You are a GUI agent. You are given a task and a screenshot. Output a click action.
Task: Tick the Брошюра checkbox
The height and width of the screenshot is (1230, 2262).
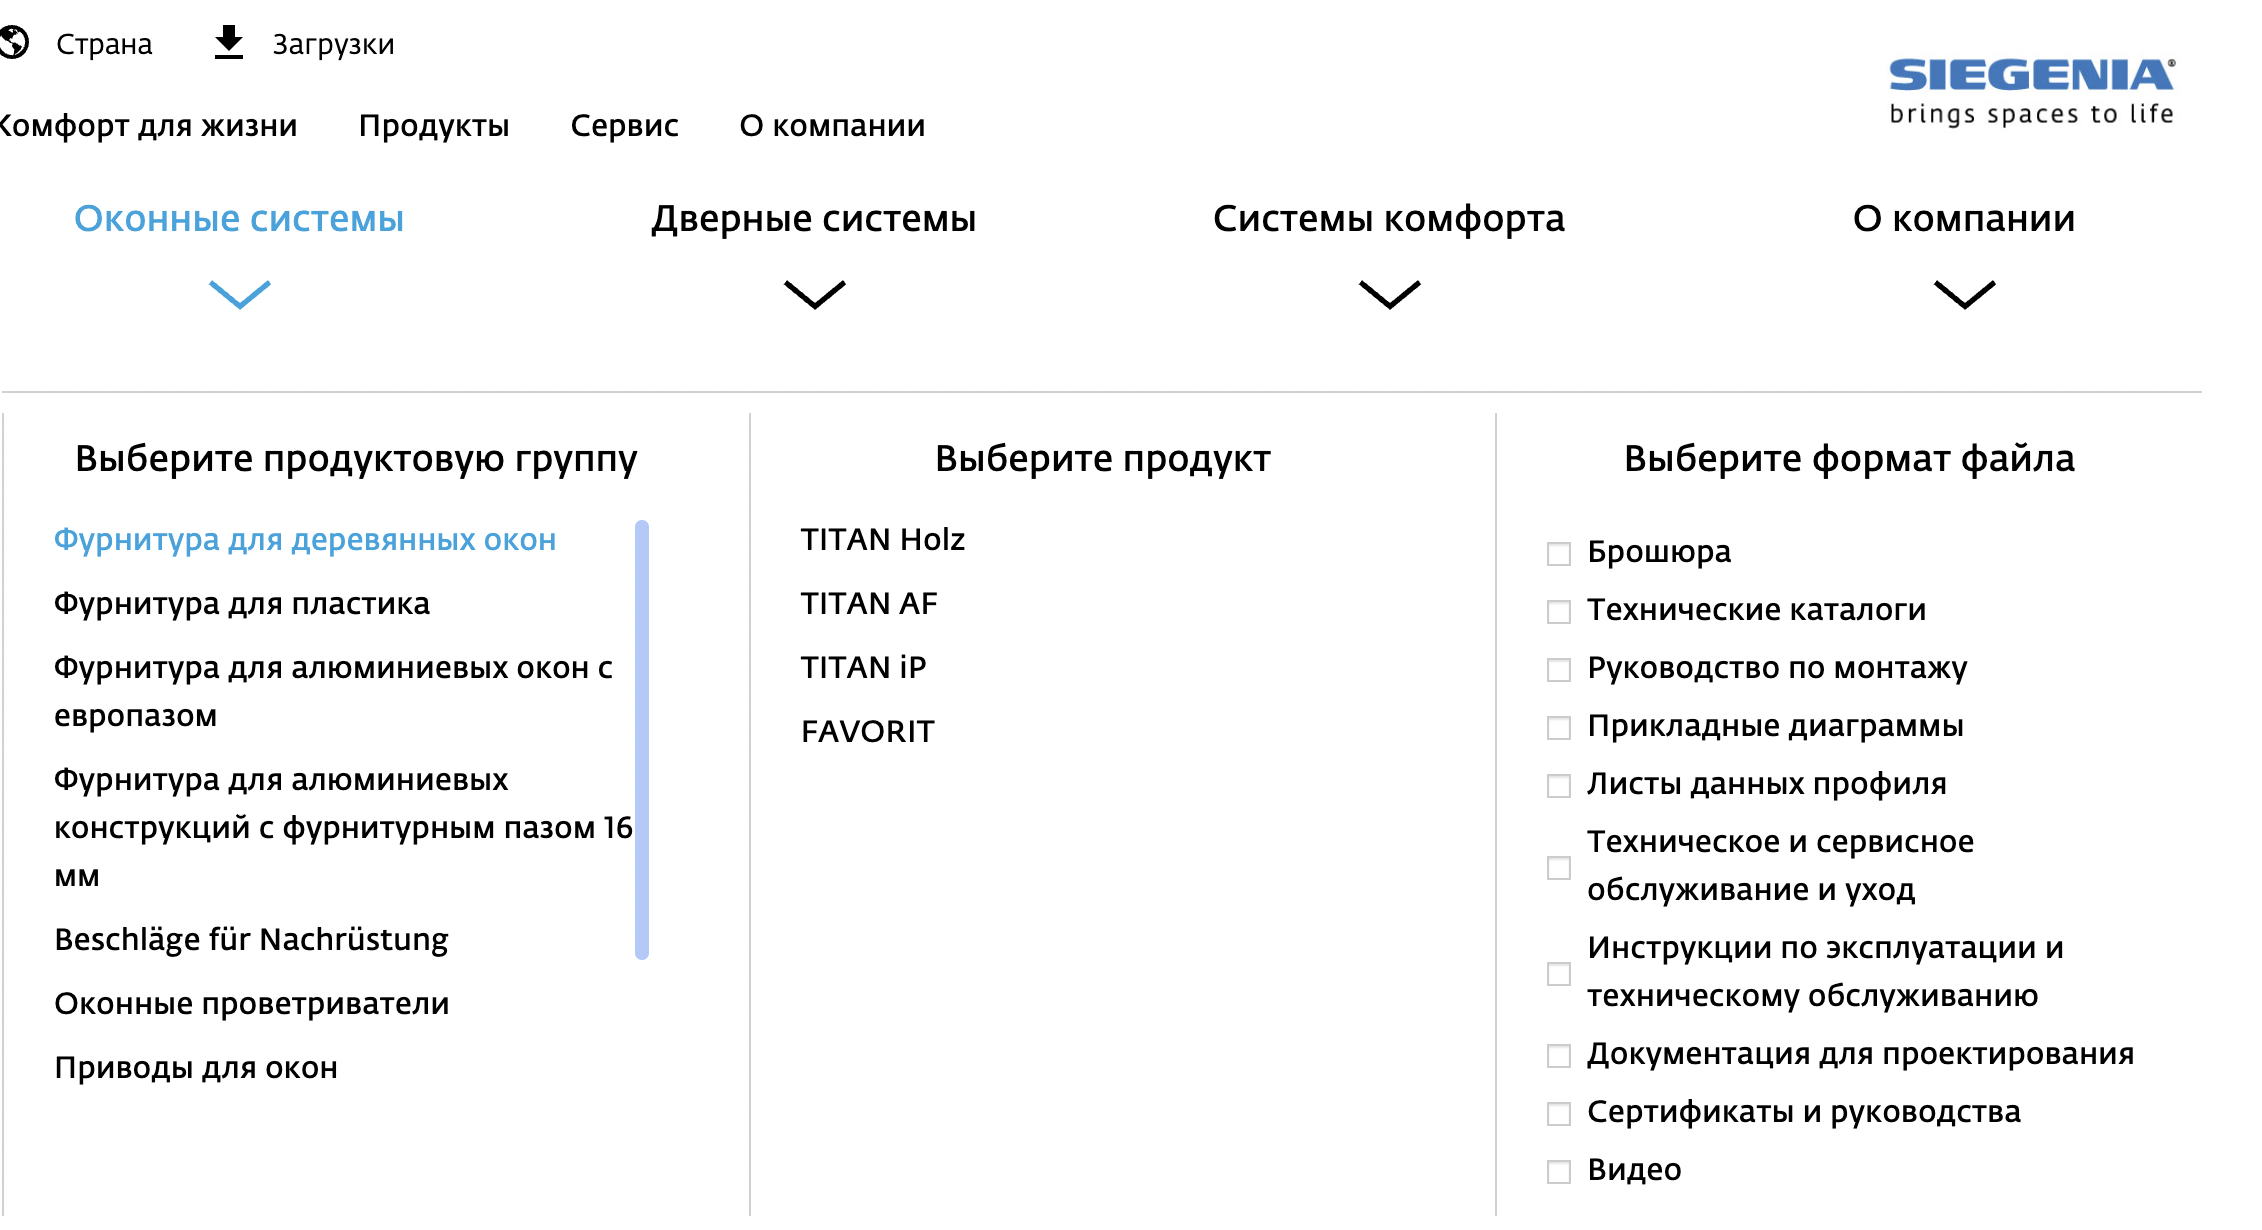[x=1559, y=553]
